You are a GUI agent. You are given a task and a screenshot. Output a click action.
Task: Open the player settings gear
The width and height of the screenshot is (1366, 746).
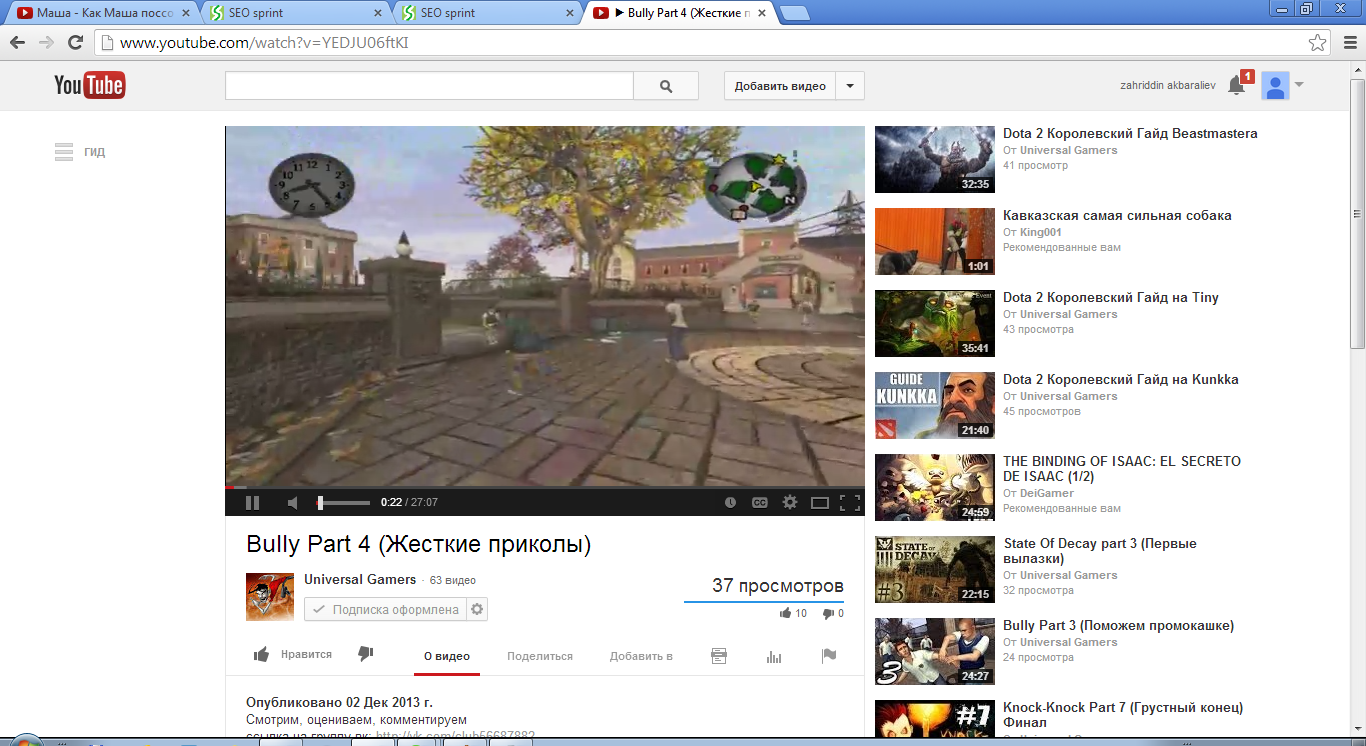[790, 503]
